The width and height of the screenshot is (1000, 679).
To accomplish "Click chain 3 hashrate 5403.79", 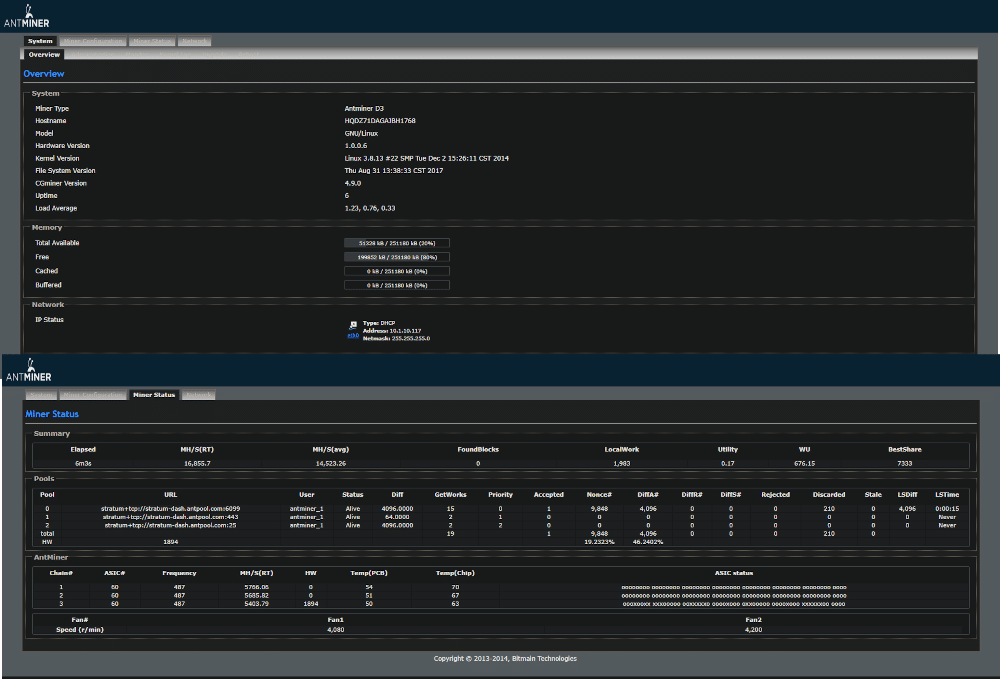I will click(256, 604).
